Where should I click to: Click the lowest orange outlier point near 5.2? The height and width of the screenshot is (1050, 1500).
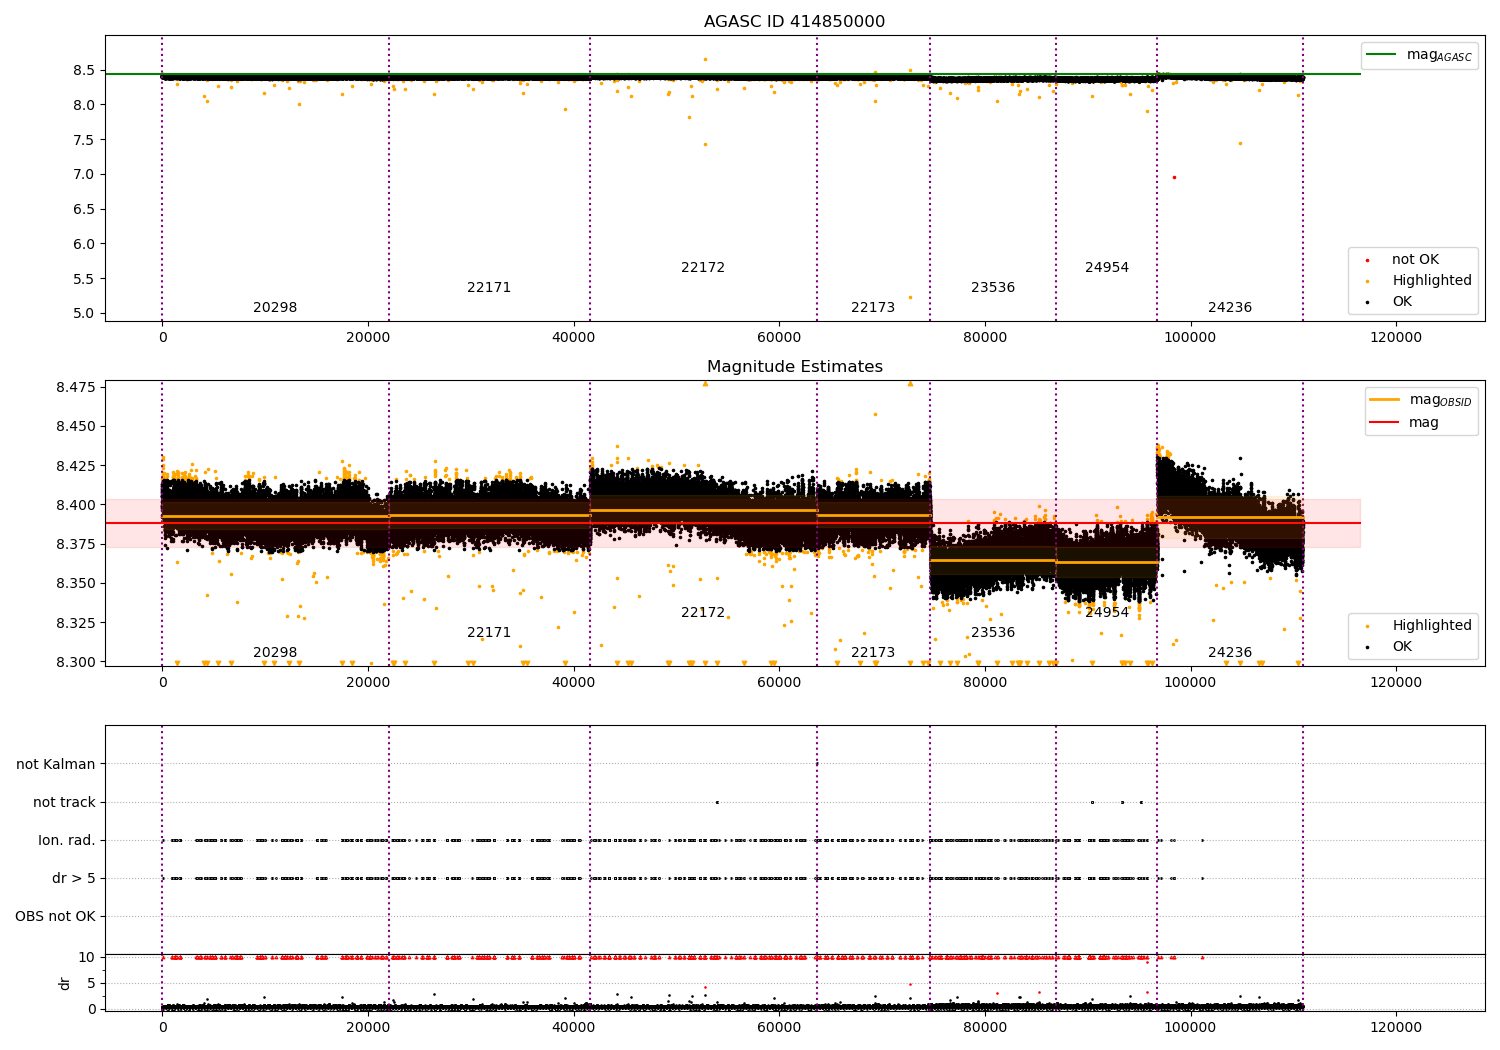pos(910,297)
